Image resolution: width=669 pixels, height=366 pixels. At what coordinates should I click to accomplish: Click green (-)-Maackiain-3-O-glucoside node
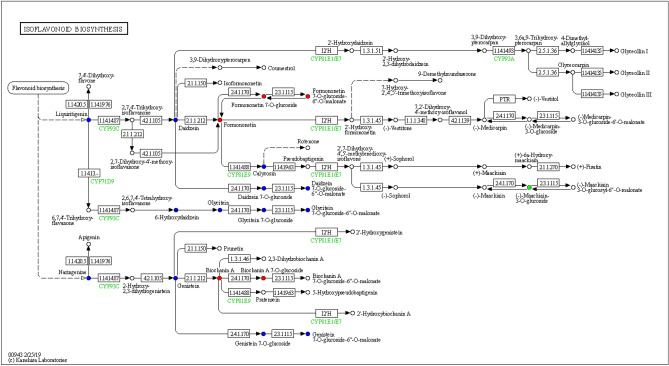(x=529, y=187)
